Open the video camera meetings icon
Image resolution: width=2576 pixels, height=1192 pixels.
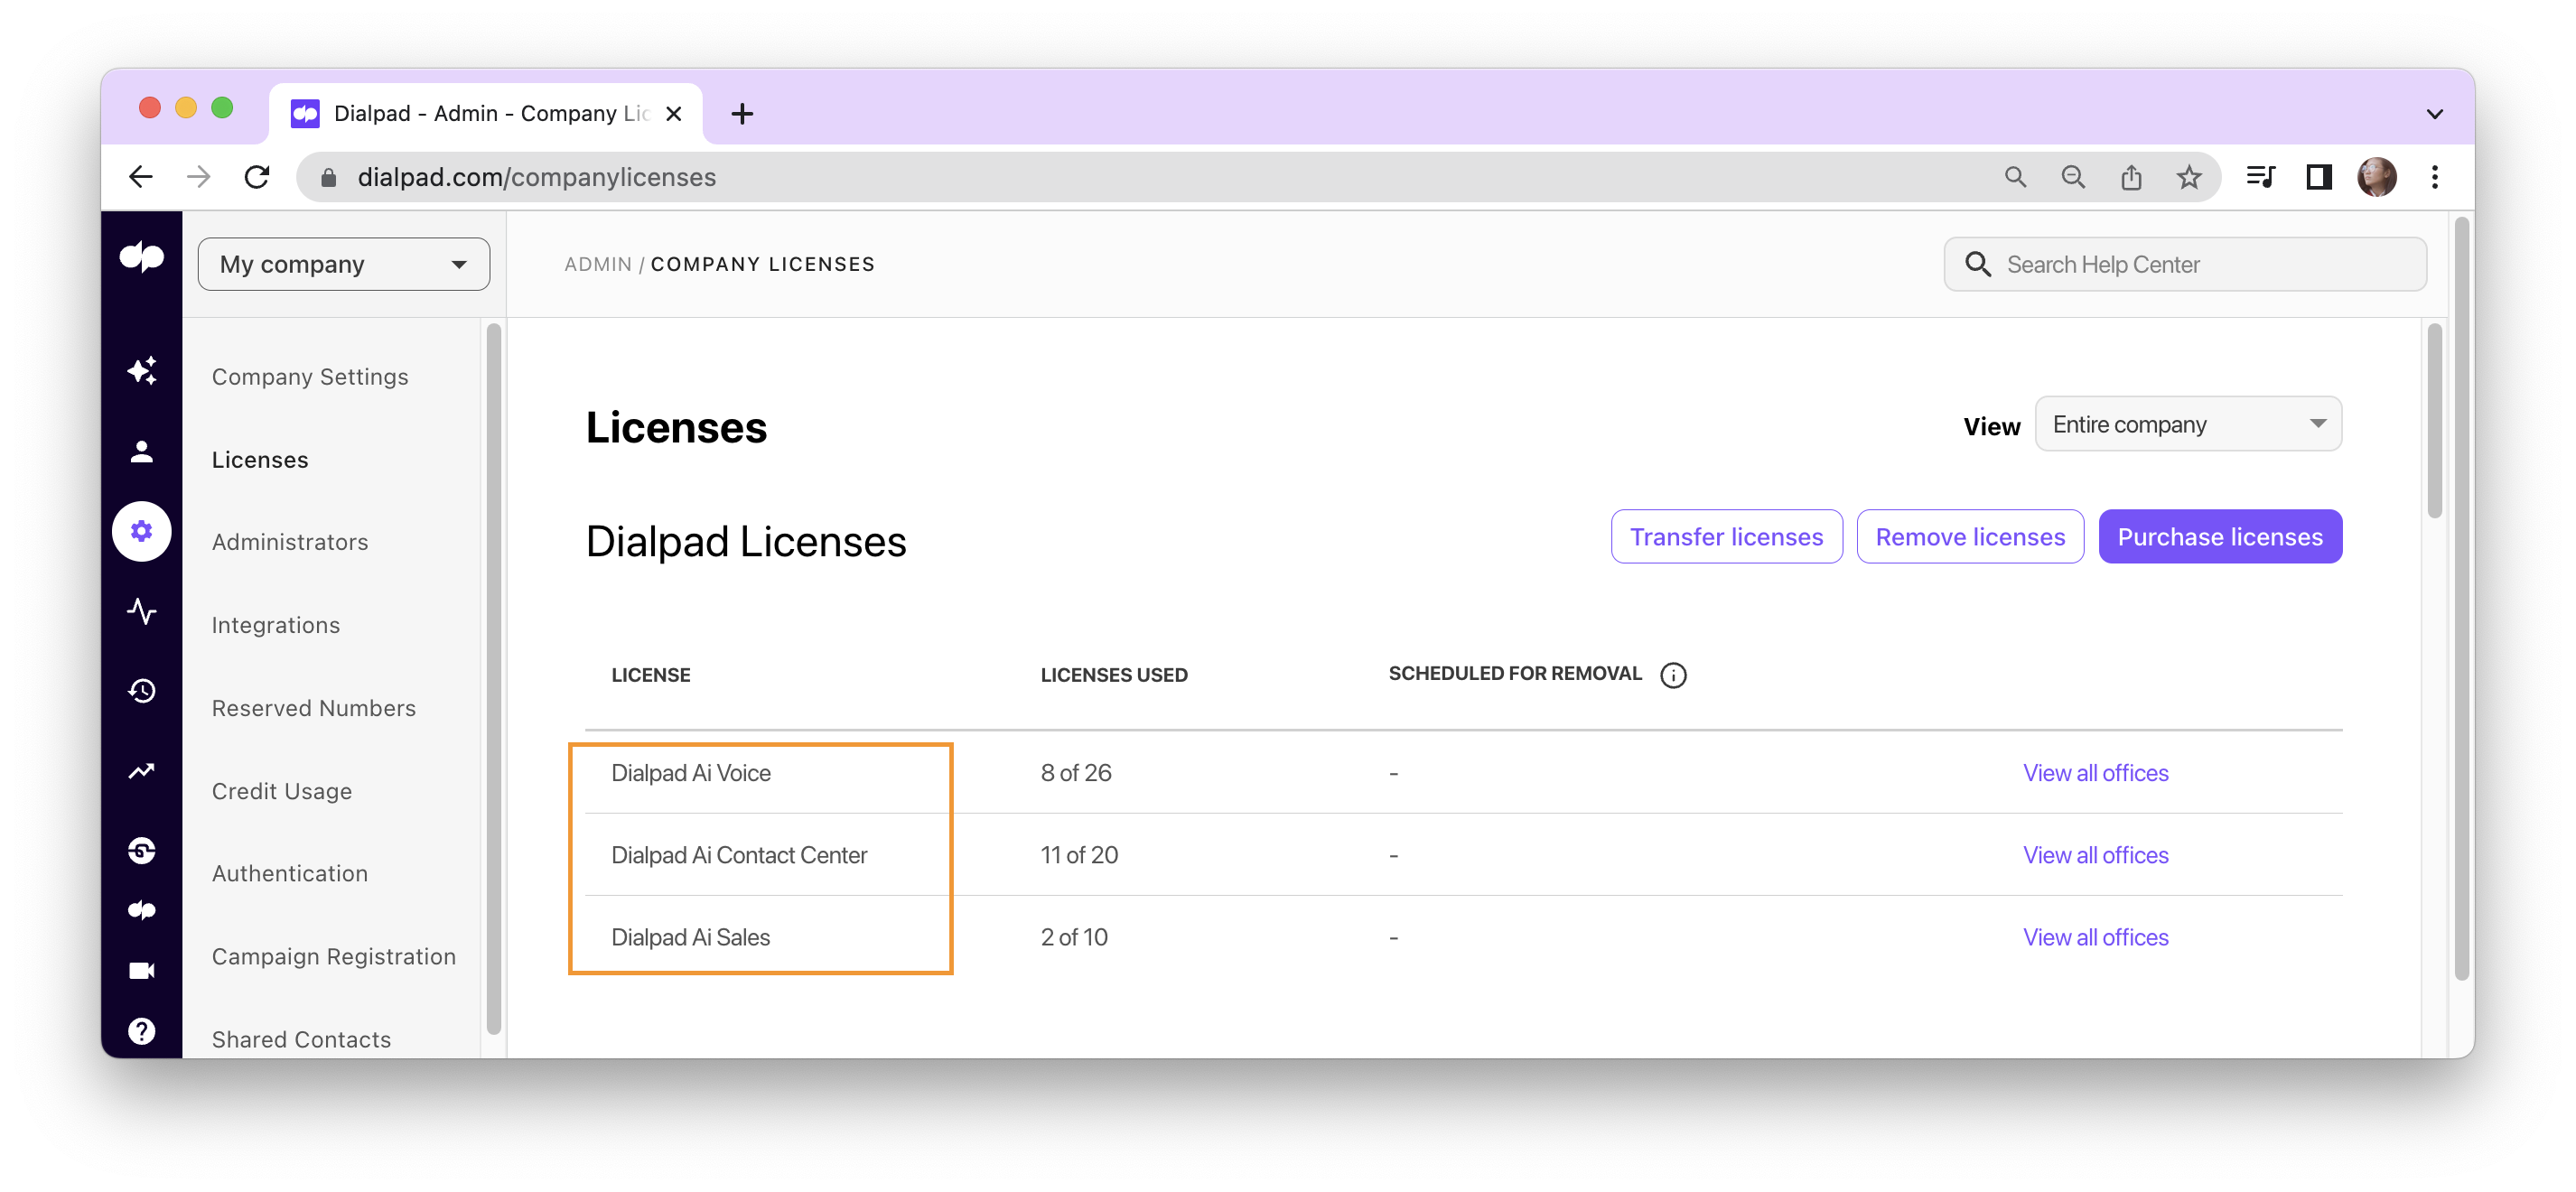(141, 971)
